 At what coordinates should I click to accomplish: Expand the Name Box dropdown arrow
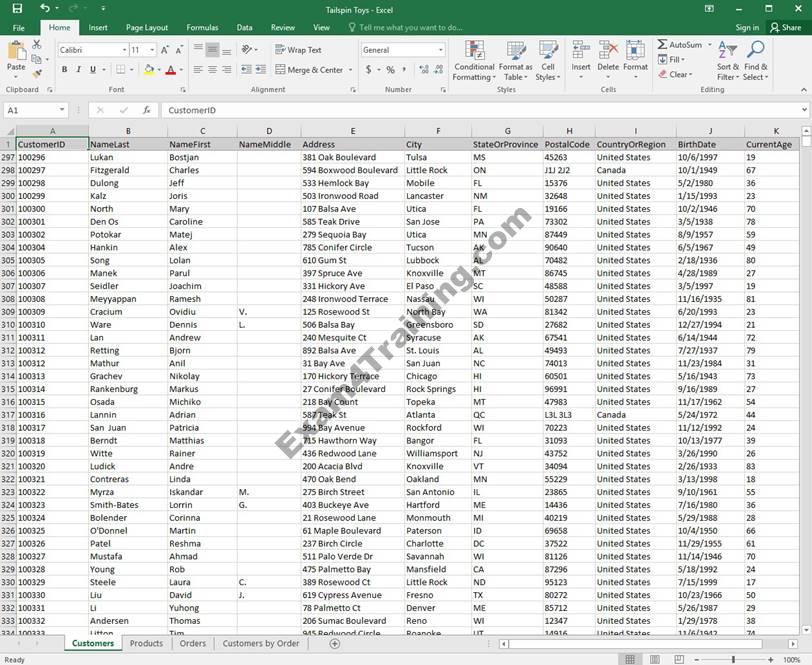point(62,110)
